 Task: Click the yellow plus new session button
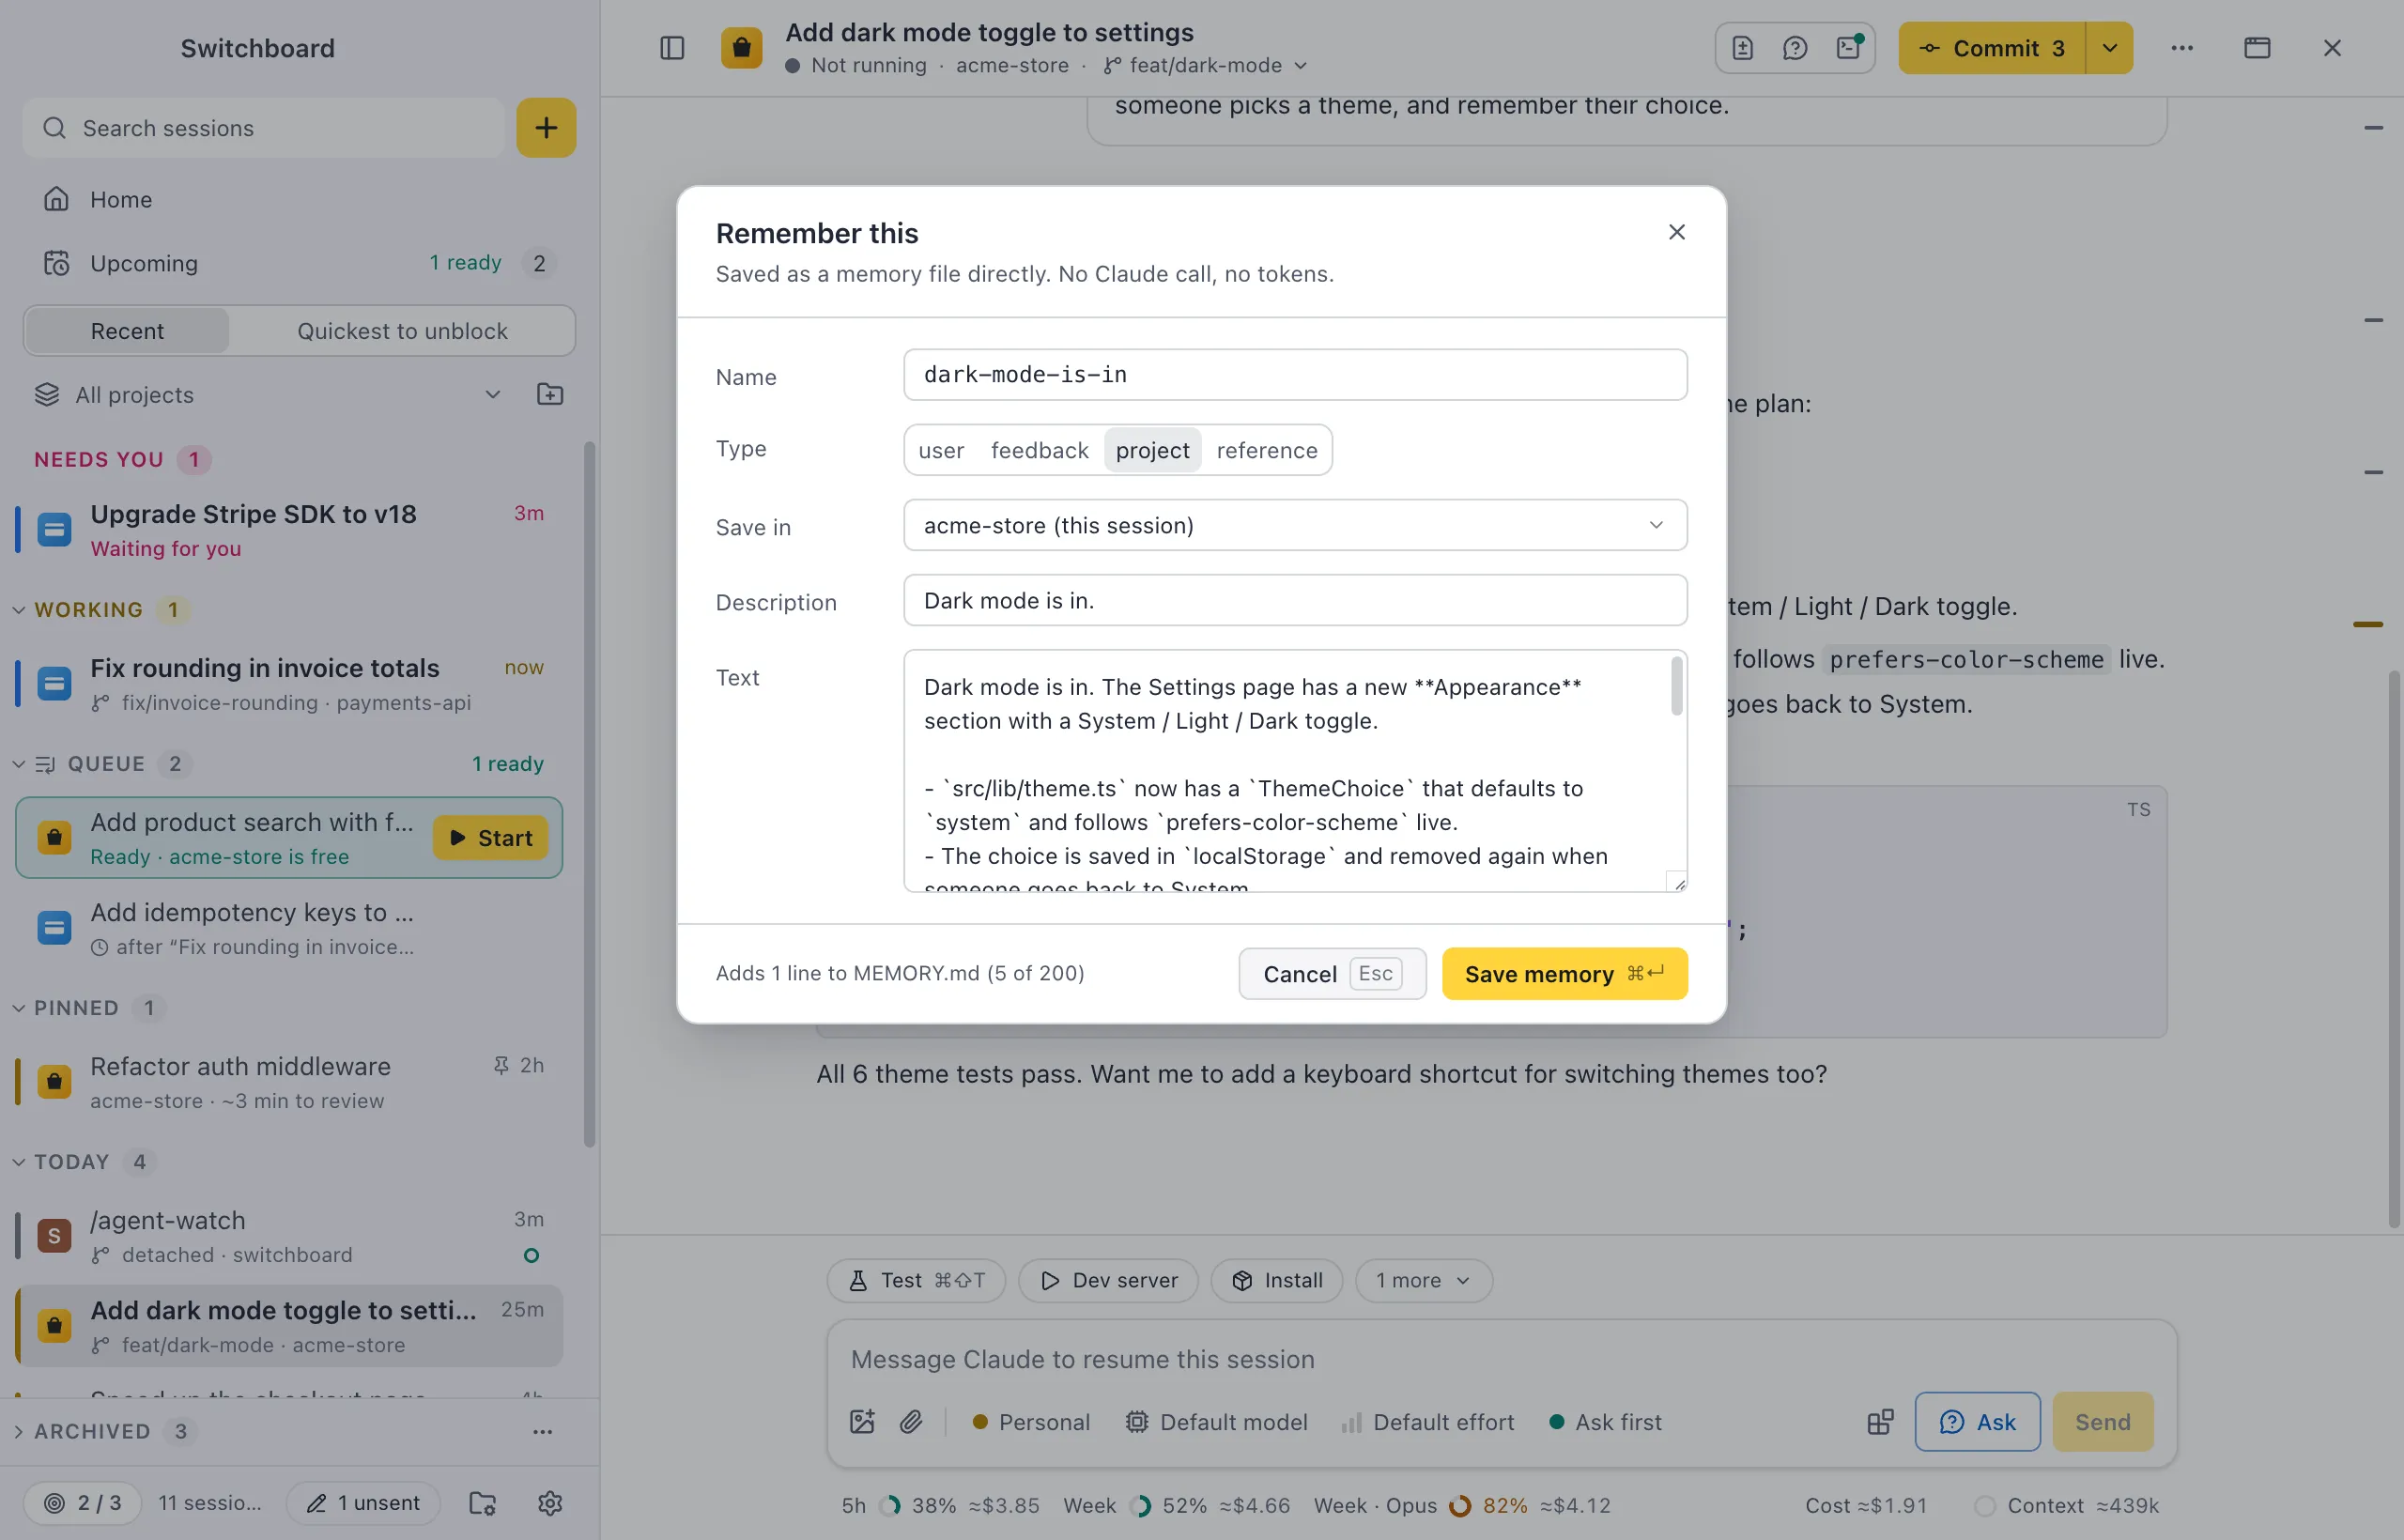click(546, 128)
